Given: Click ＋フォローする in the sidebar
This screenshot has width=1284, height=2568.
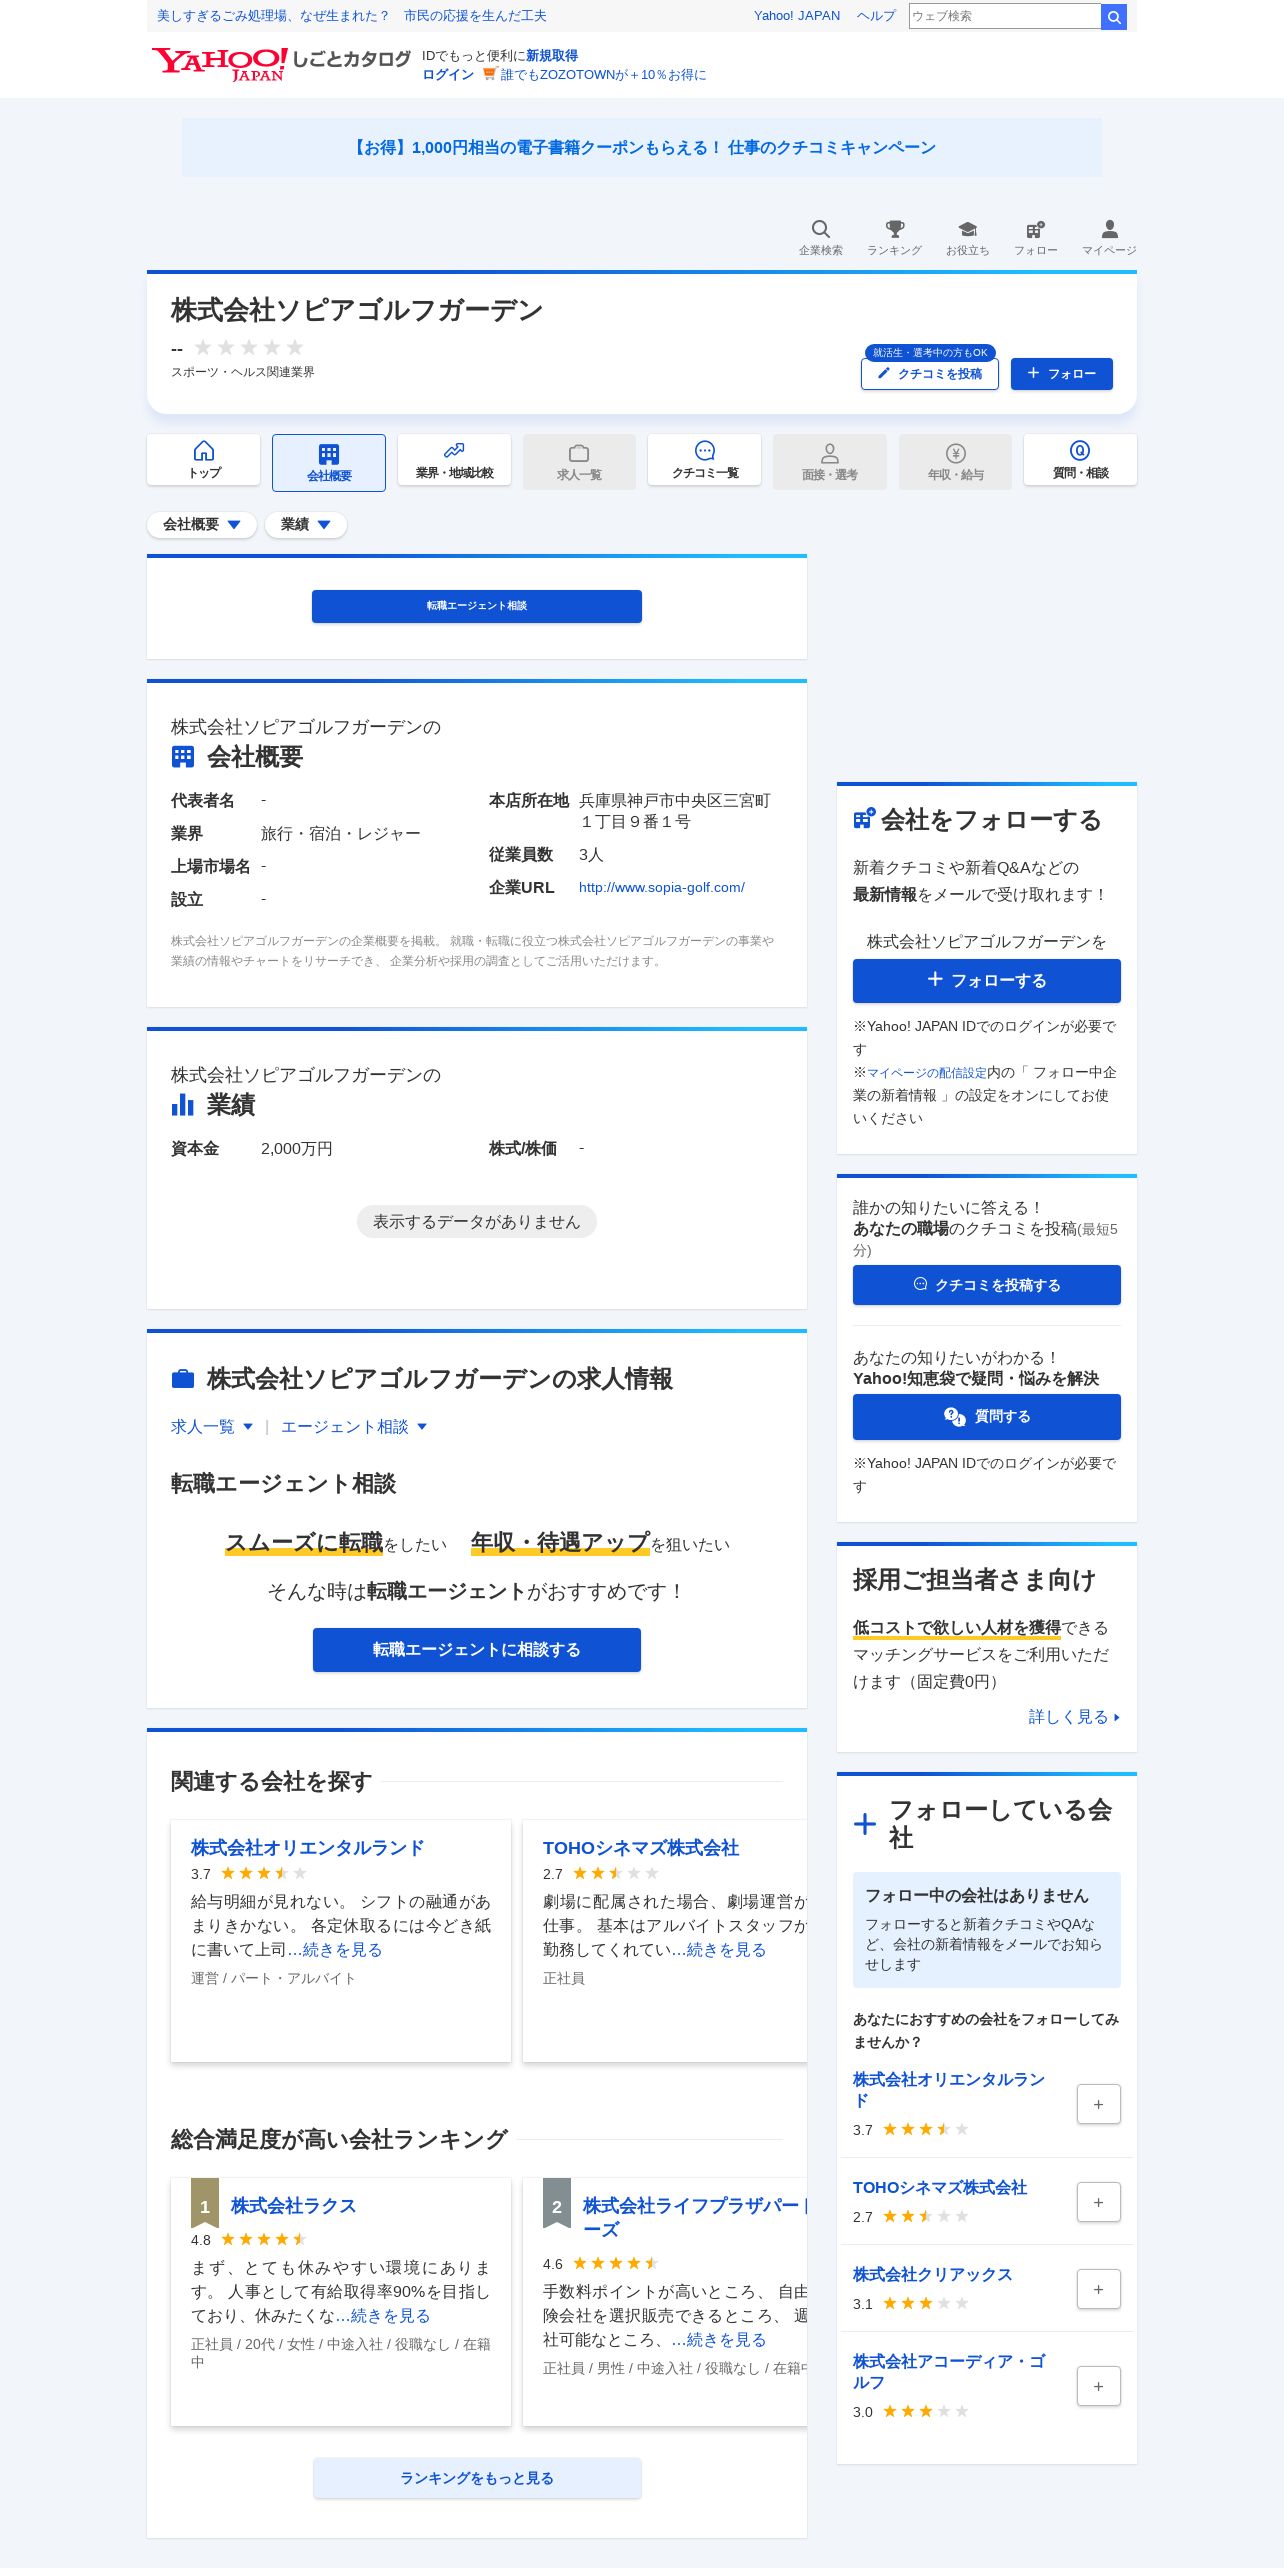Looking at the screenshot, I should (987, 981).
